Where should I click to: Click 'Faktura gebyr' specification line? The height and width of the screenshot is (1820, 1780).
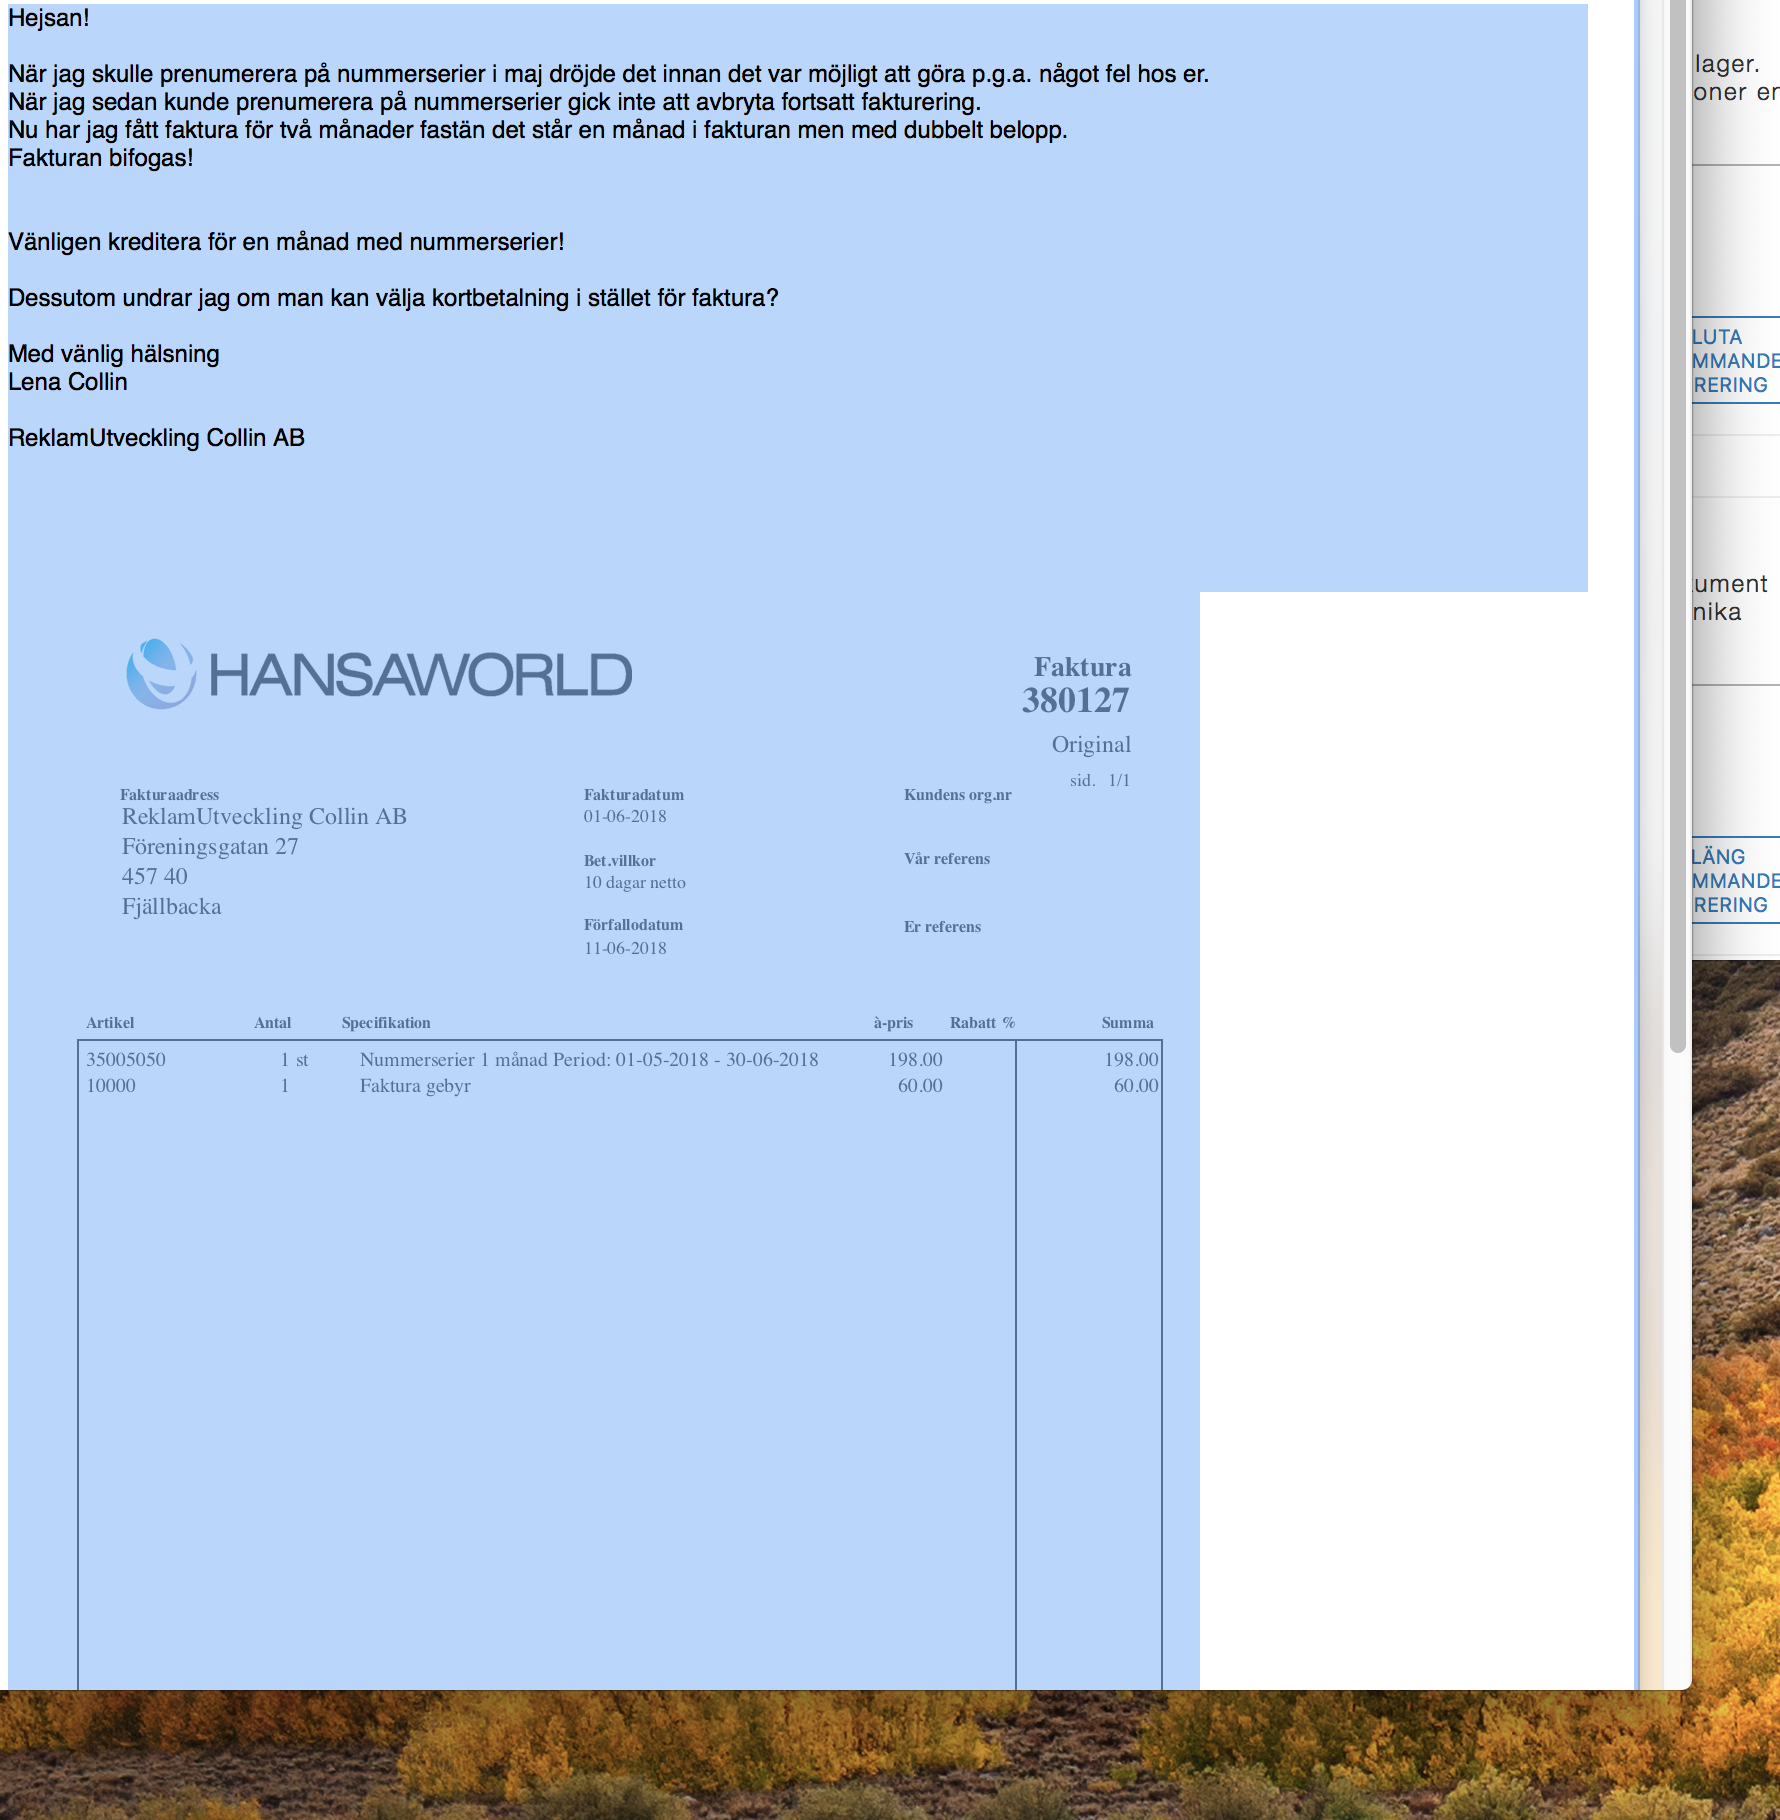pyautogui.click(x=415, y=1086)
